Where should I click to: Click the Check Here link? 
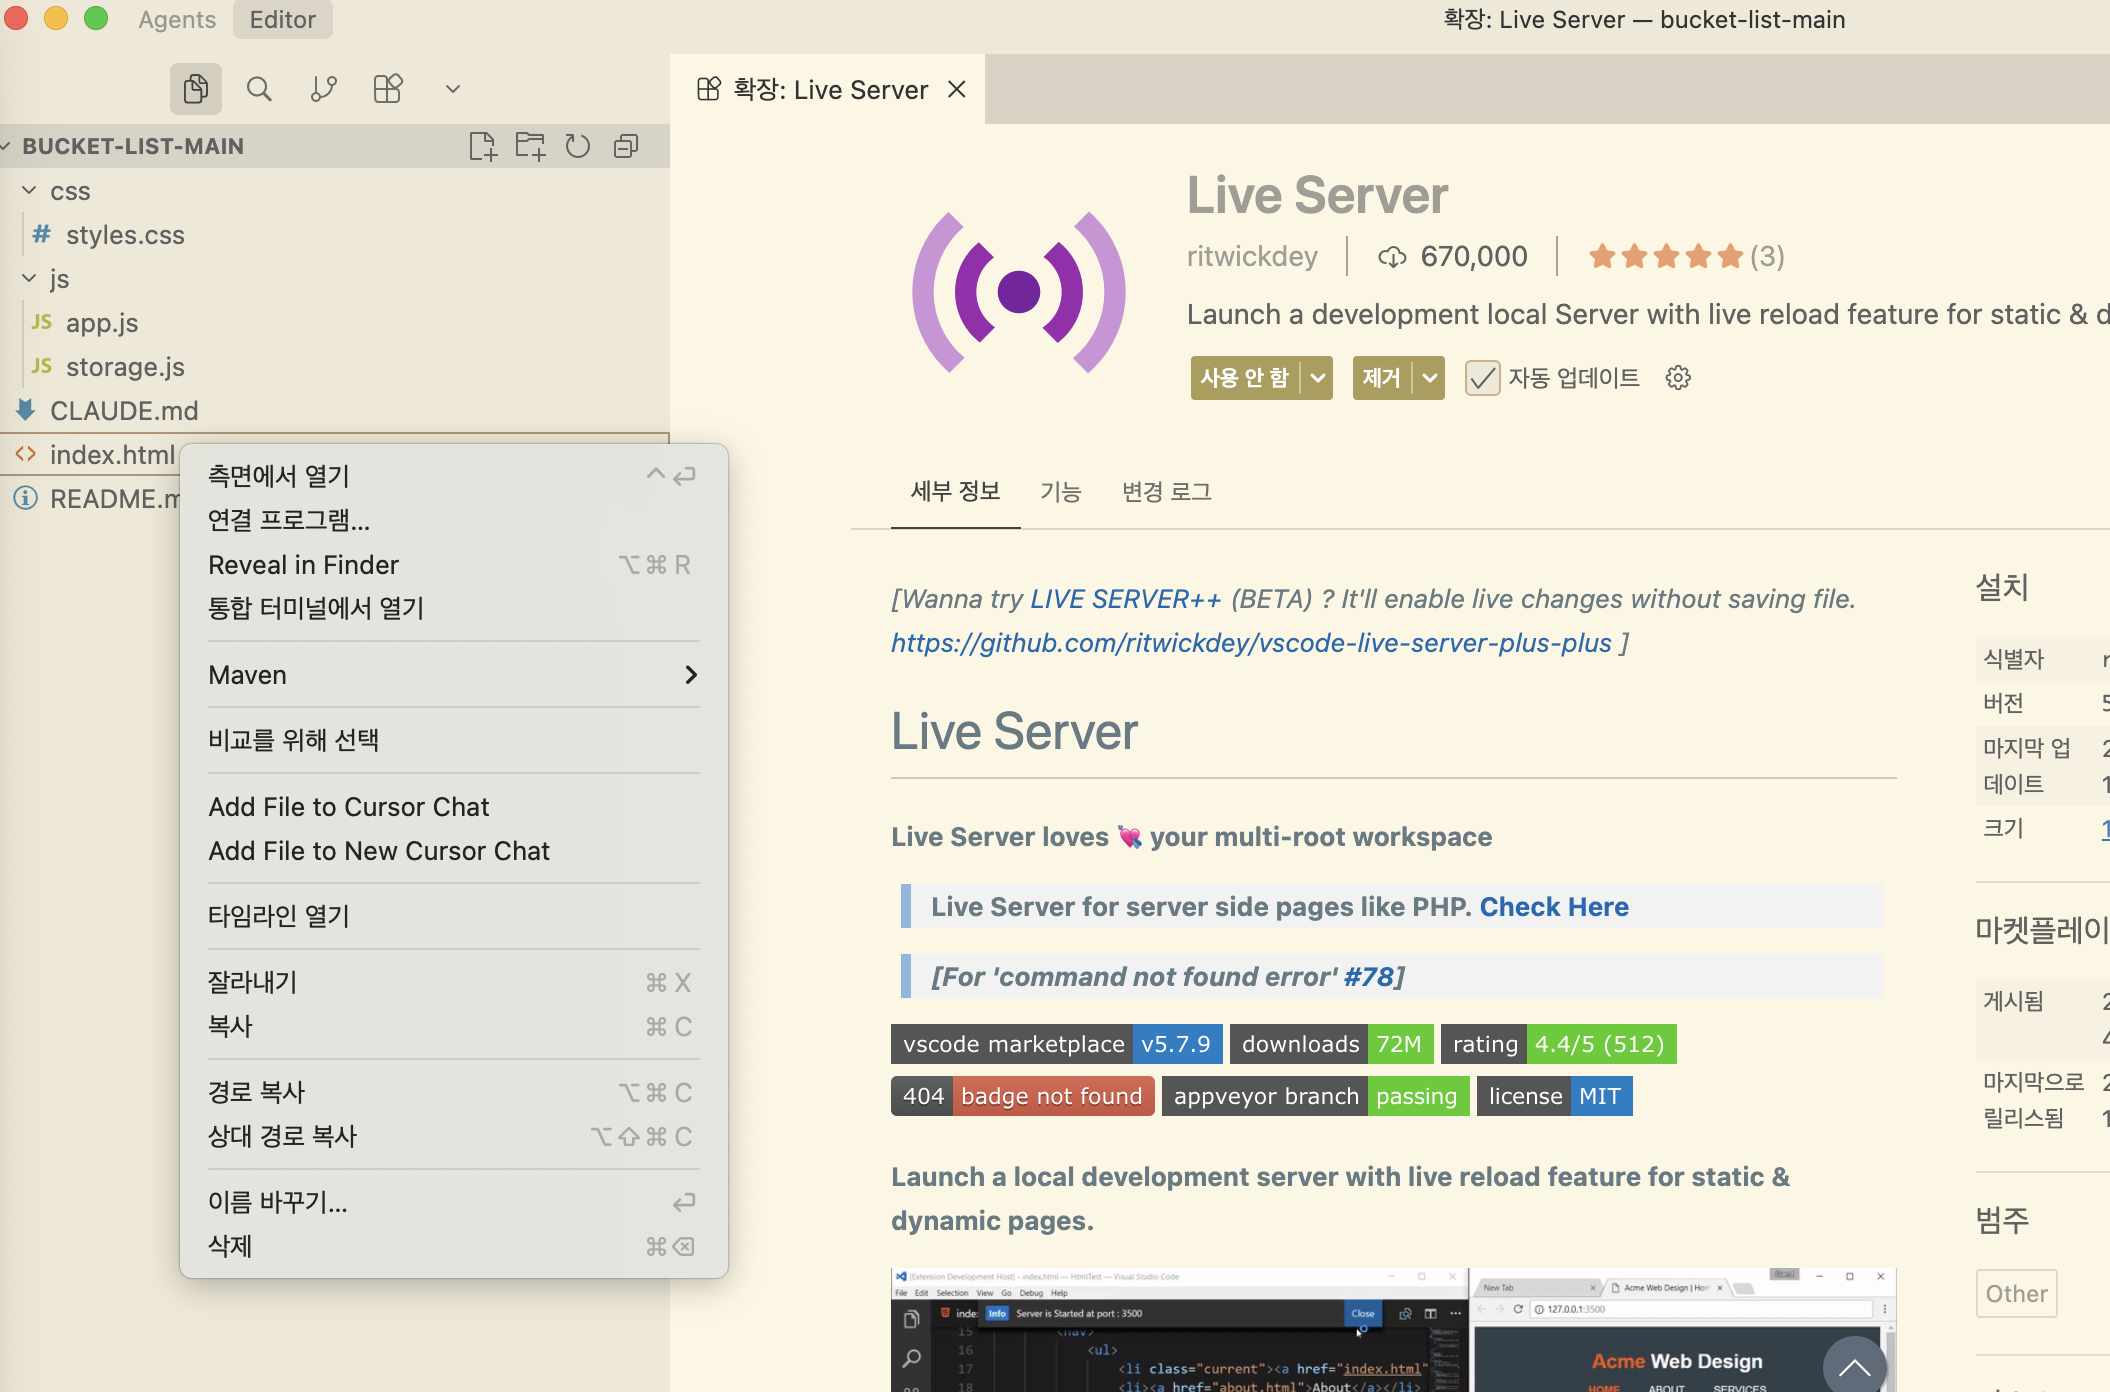click(1554, 907)
